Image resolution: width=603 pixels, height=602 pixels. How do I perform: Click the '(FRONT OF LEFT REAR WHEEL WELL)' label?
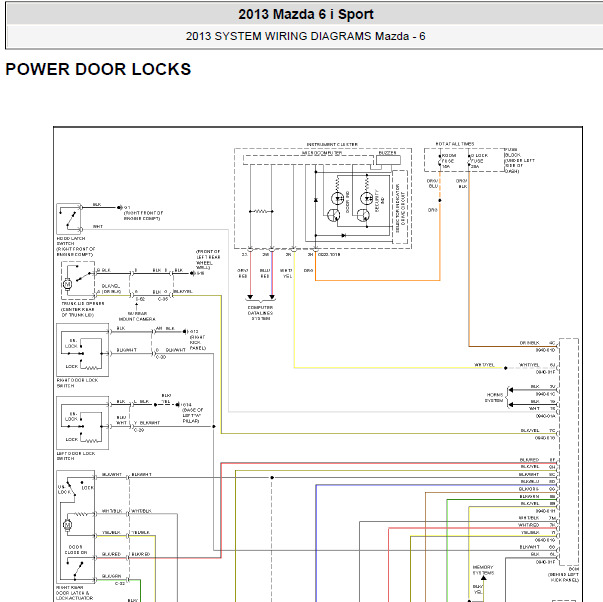click(x=208, y=260)
